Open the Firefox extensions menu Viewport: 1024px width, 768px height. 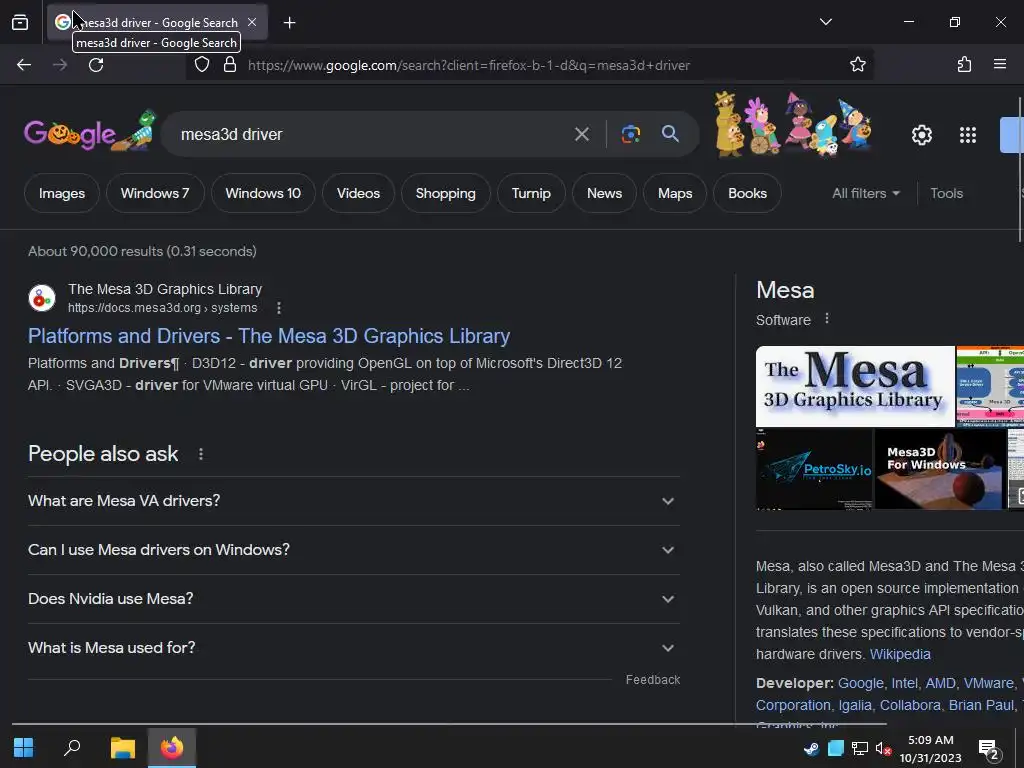coord(964,64)
